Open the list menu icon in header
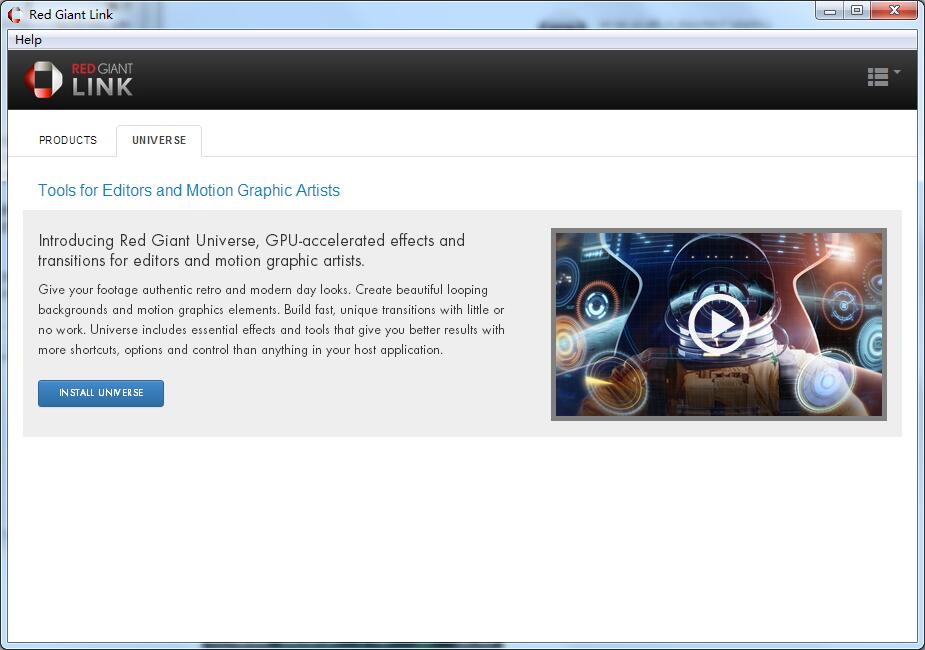Screen dimensions: 925x650 [x=877, y=77]
